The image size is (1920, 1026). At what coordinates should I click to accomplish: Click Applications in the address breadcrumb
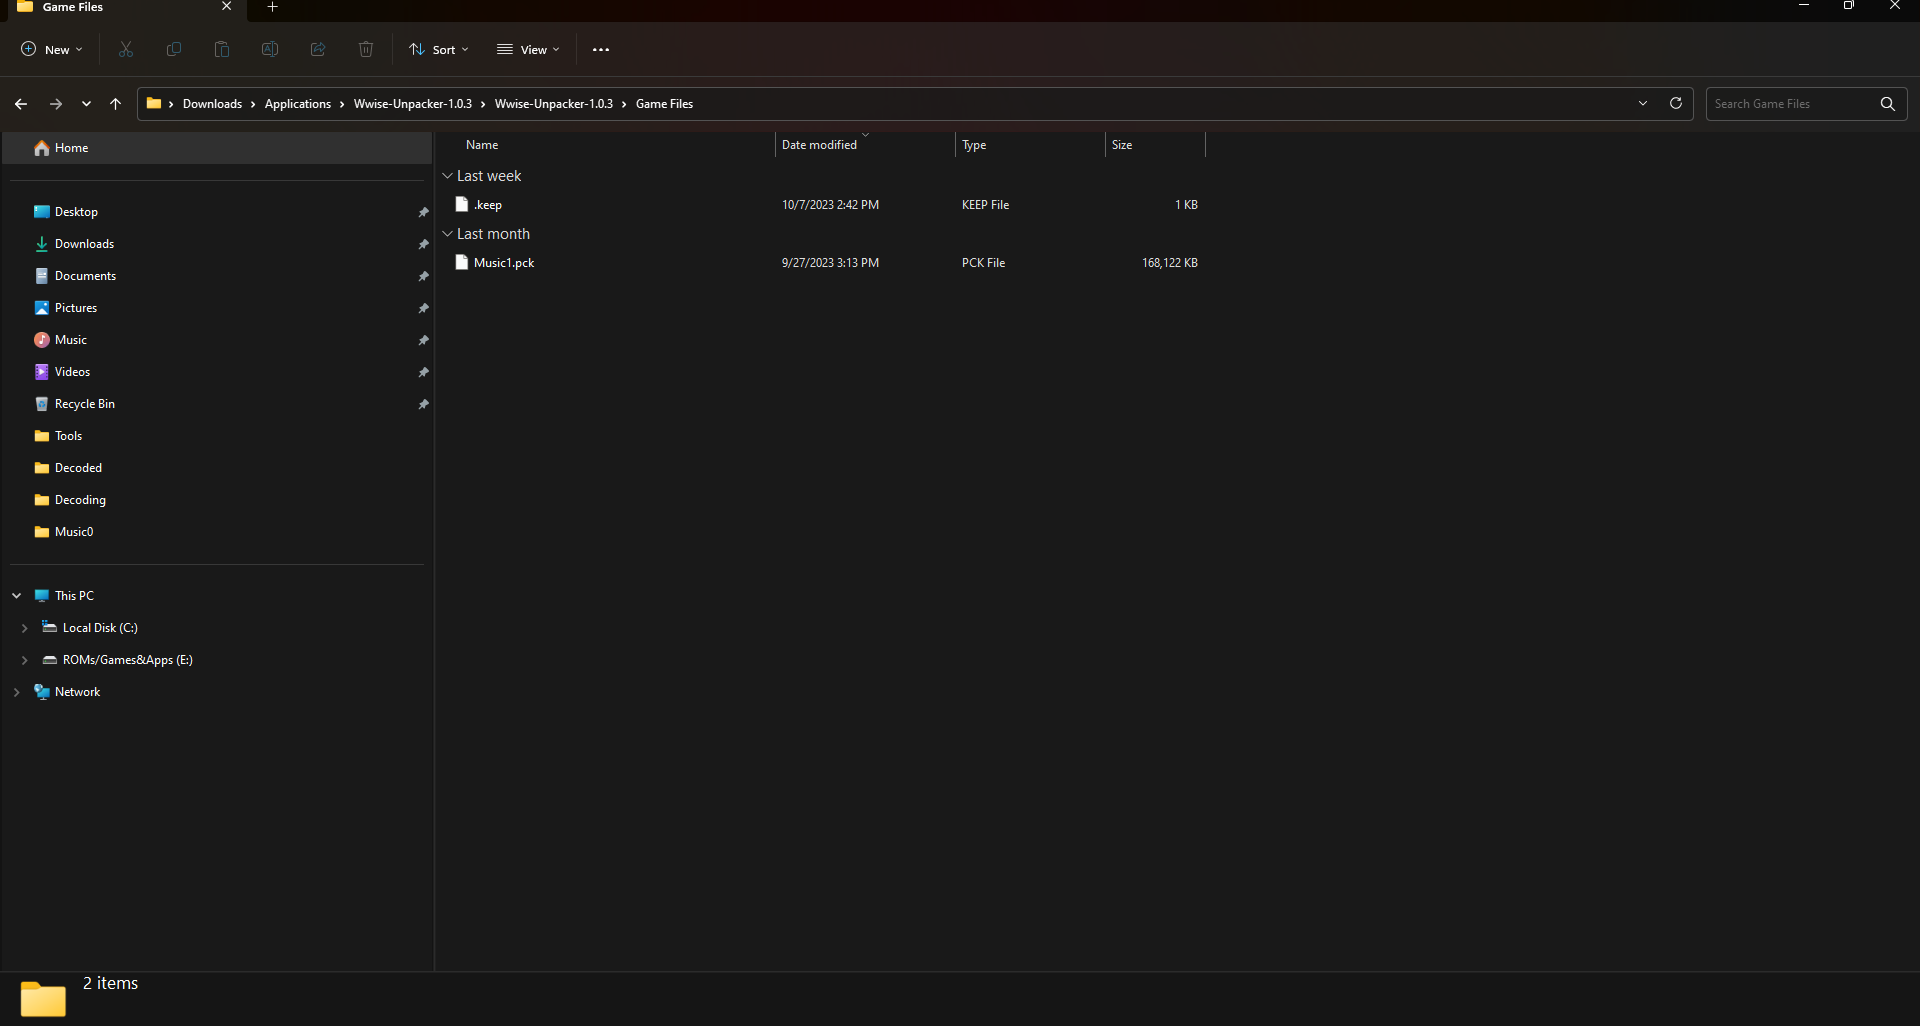(297, 104)
